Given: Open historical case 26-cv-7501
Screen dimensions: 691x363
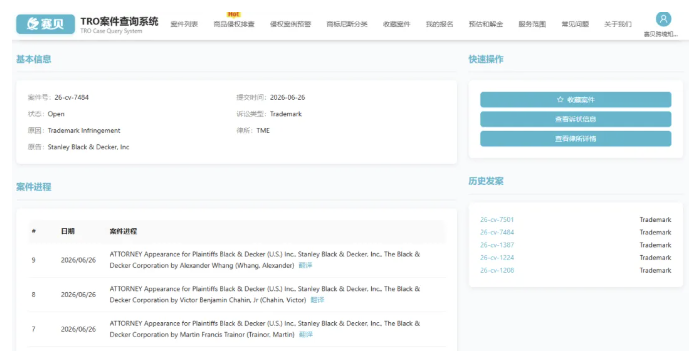Looking at the screenshot, I should 497,219.
